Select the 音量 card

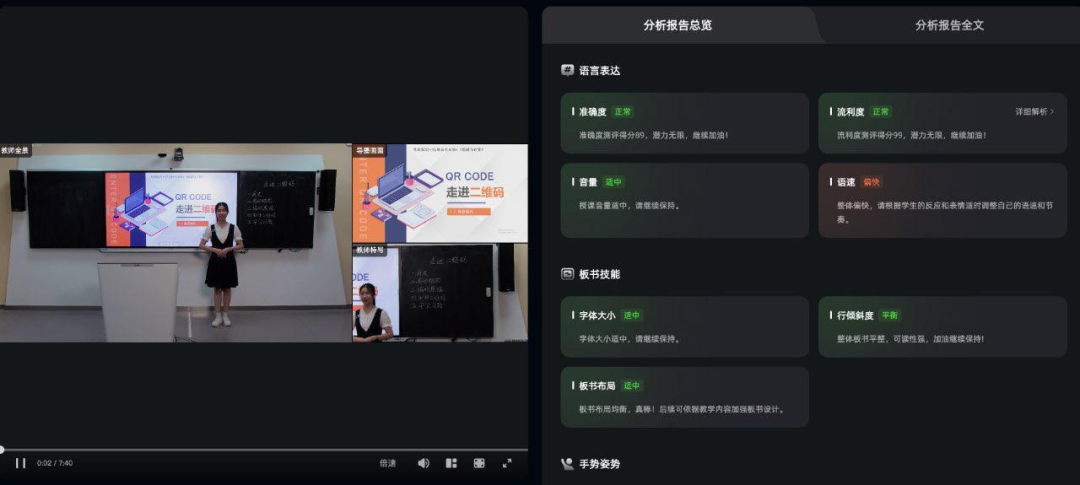685,200
